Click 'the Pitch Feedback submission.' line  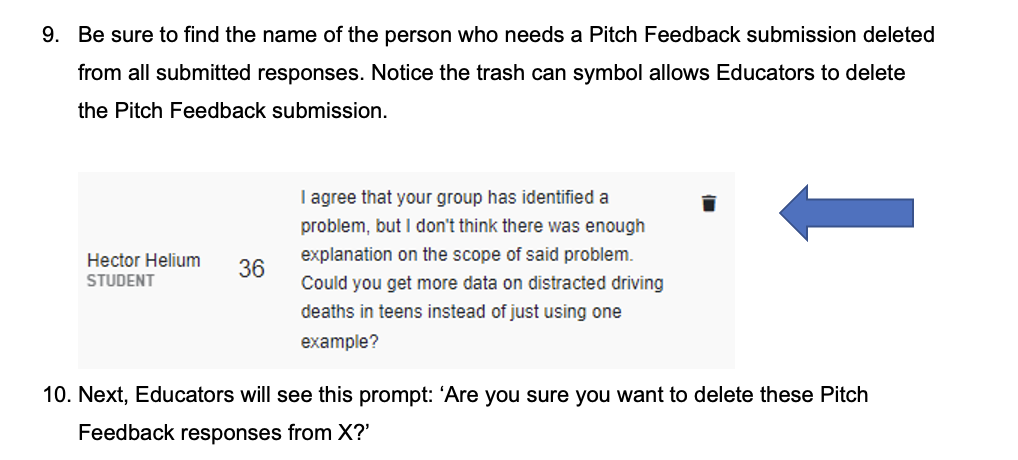(x=231, y=111)
